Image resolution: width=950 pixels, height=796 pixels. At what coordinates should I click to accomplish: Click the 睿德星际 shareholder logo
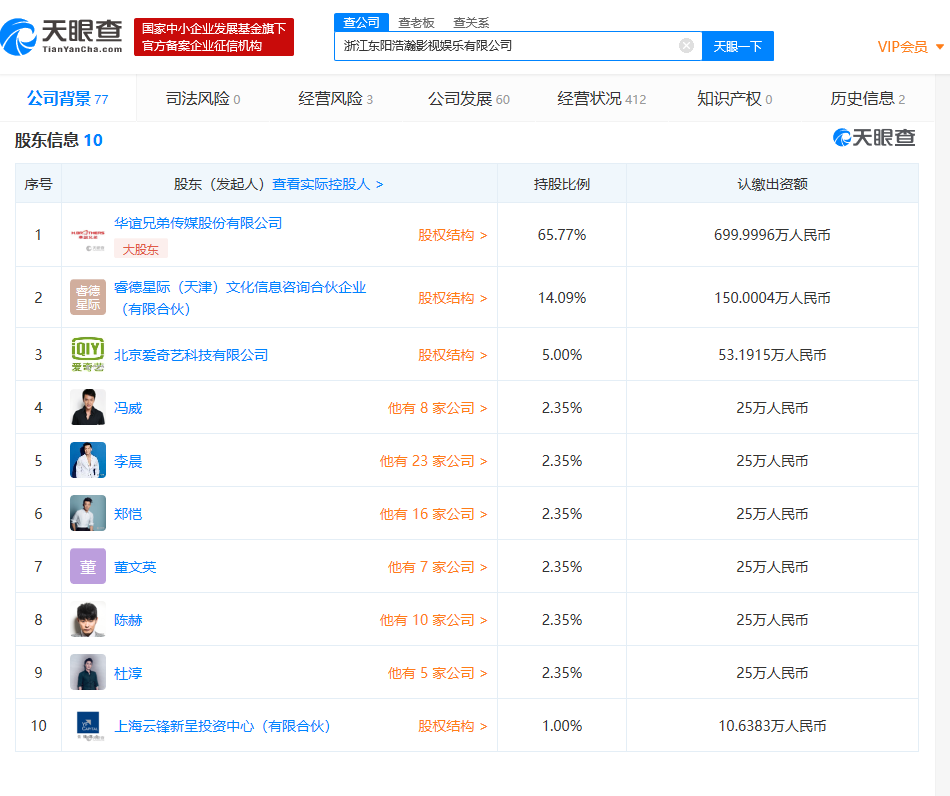(88, 298)
